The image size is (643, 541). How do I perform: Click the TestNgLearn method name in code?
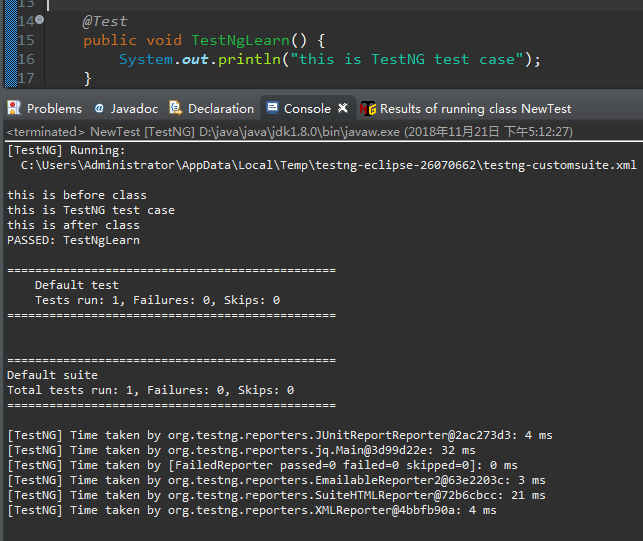(x=240, y=40)
